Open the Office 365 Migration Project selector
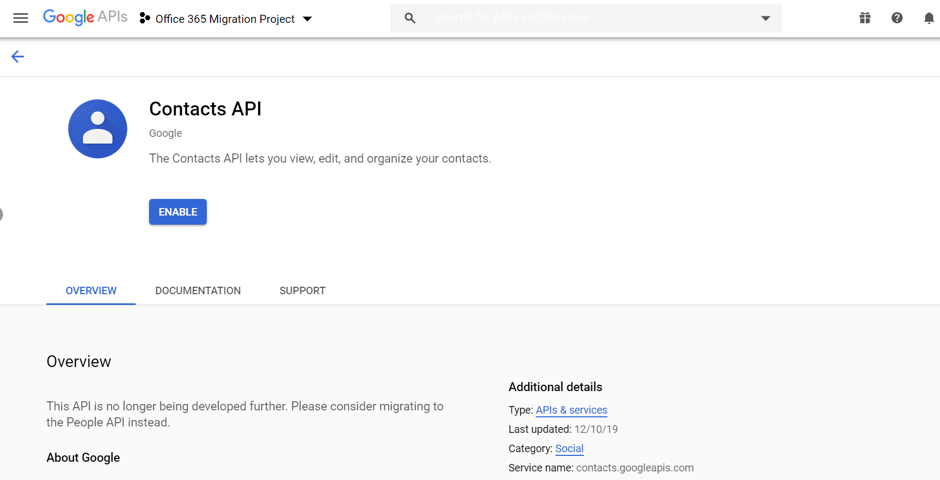 point(225,19)
